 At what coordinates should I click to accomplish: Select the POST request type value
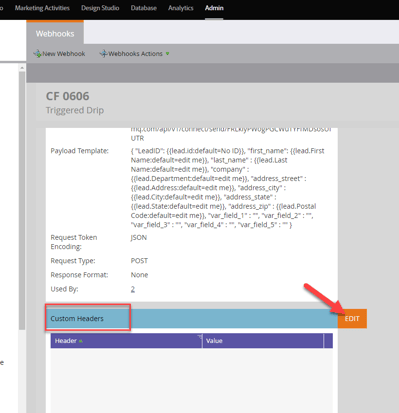pyautogui.click(x=139, y=261)
